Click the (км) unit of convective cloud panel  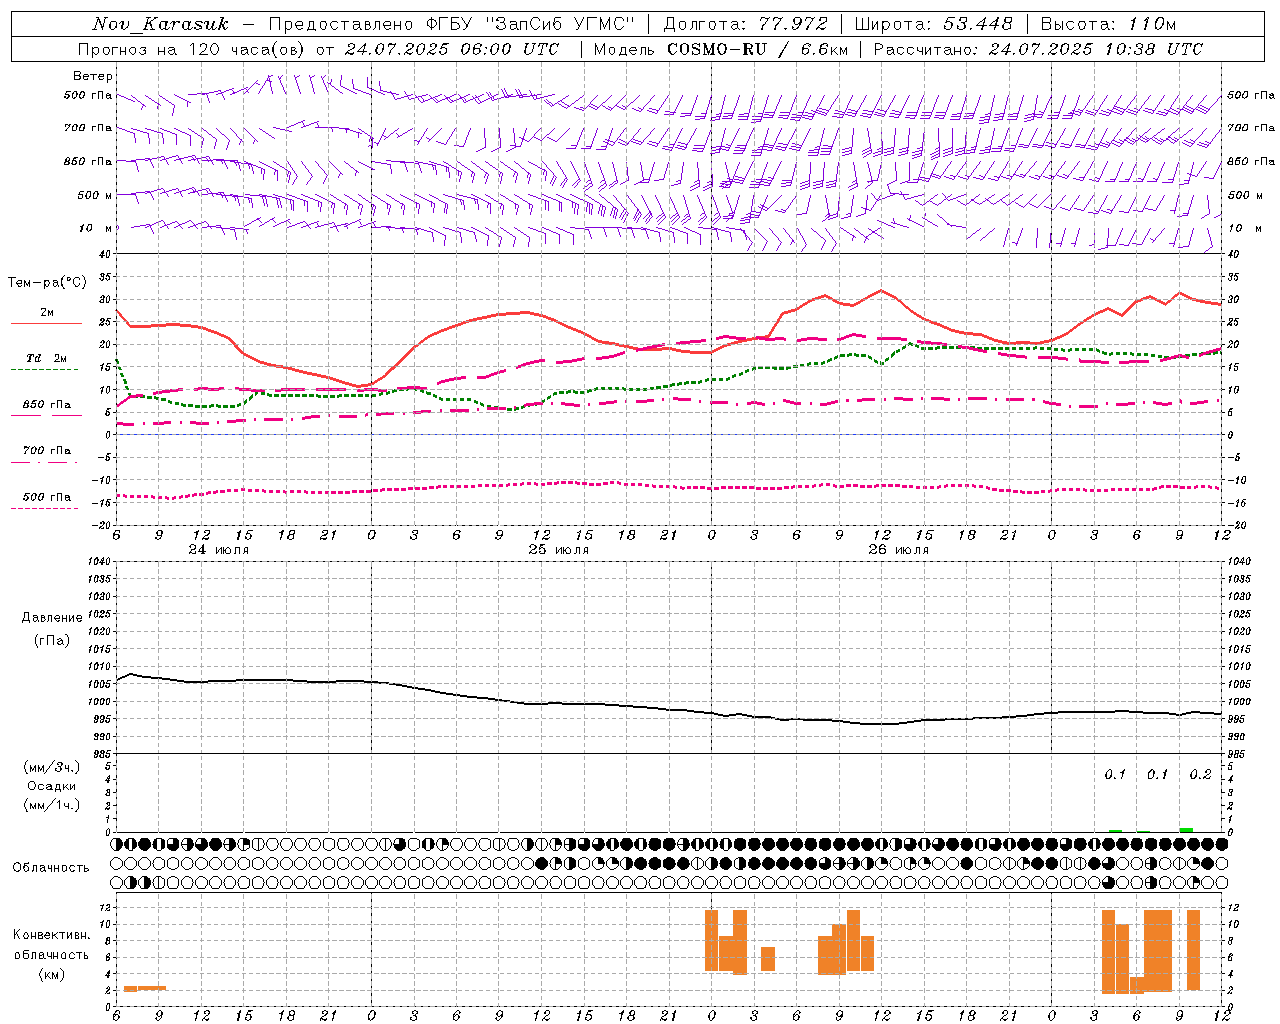[52, 974]
